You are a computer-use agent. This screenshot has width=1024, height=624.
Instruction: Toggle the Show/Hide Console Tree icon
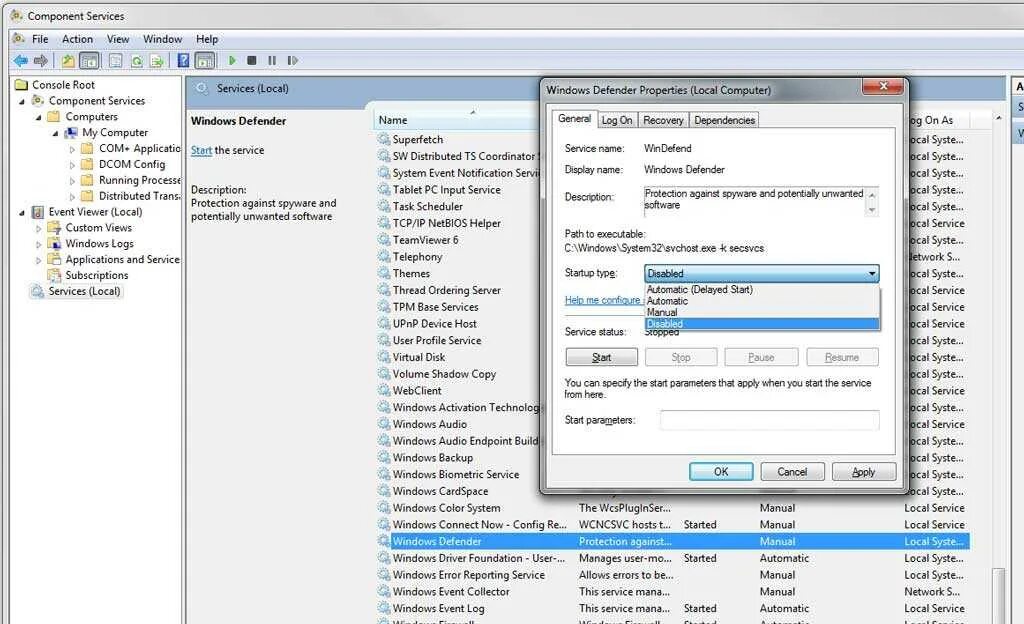[89, 61]
